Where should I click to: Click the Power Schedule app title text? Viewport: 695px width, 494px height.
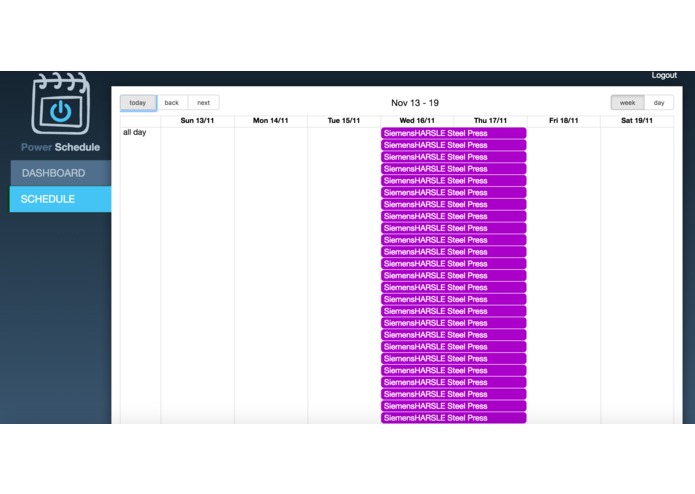pos(61,147)
